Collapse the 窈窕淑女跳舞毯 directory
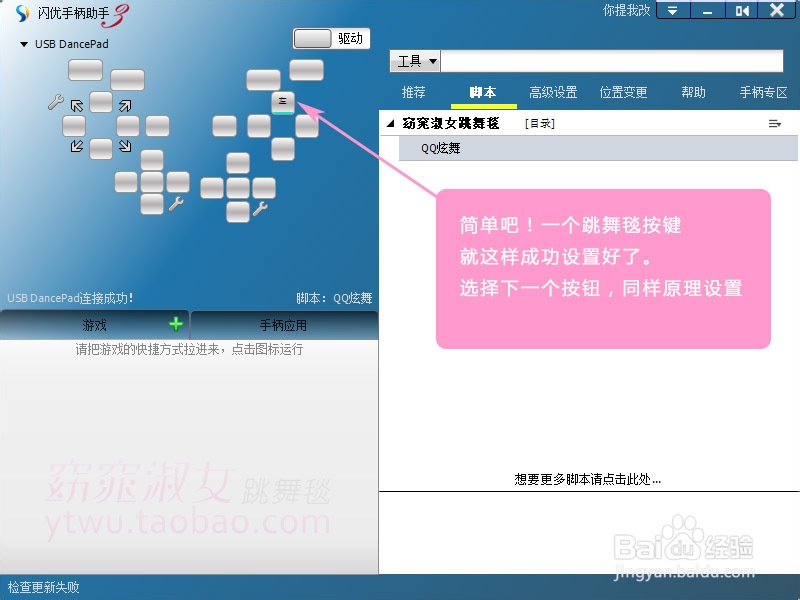Image resolution: width=800 pixels, height=600 pixels. pyautogui.click(x=389, y=123)
